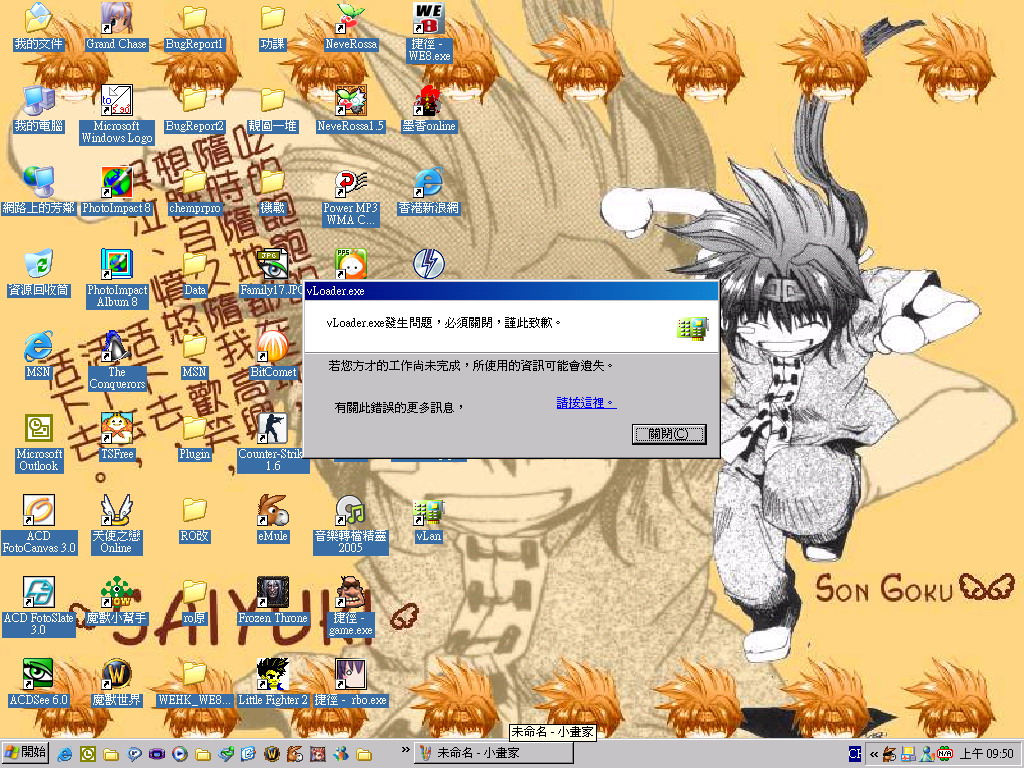Switch to the 未命名 - 小畫家 taskbar window
Viewport: 1024px width, 768px height.
click(494, 751)
